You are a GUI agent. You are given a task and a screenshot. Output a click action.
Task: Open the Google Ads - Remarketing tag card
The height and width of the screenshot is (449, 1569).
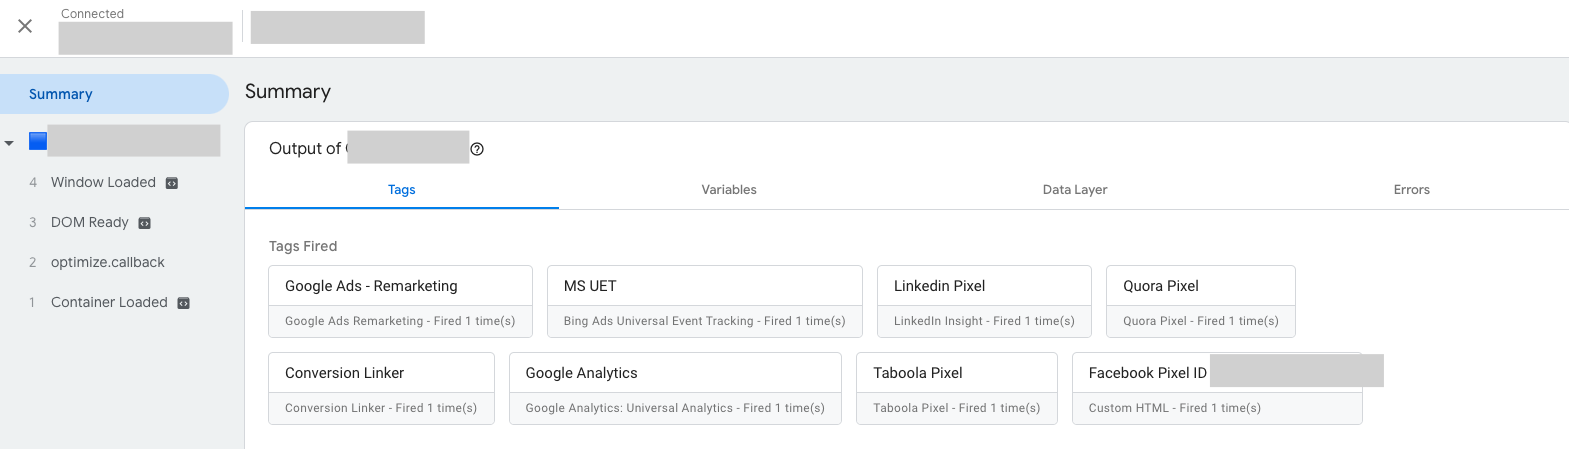click(x=400, y=301)
